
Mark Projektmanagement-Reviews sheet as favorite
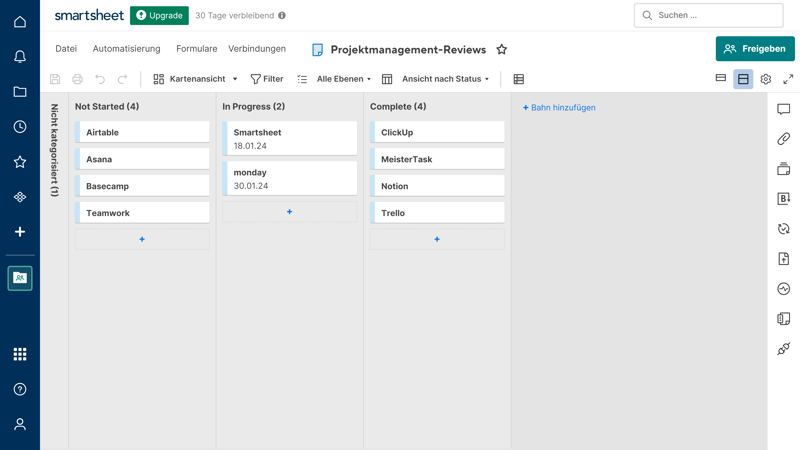[x=502, y=49]
